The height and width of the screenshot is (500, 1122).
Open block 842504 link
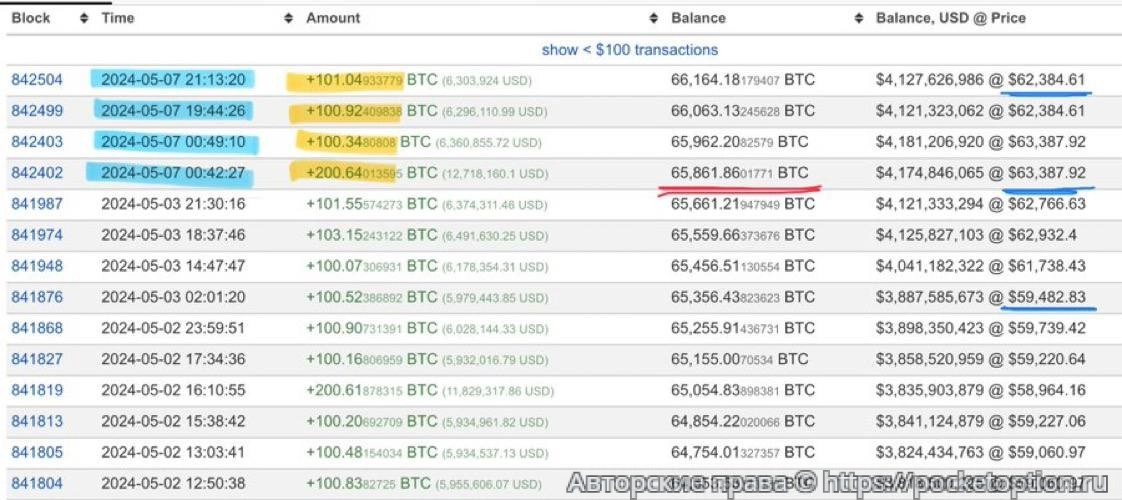tap(37, 80)
